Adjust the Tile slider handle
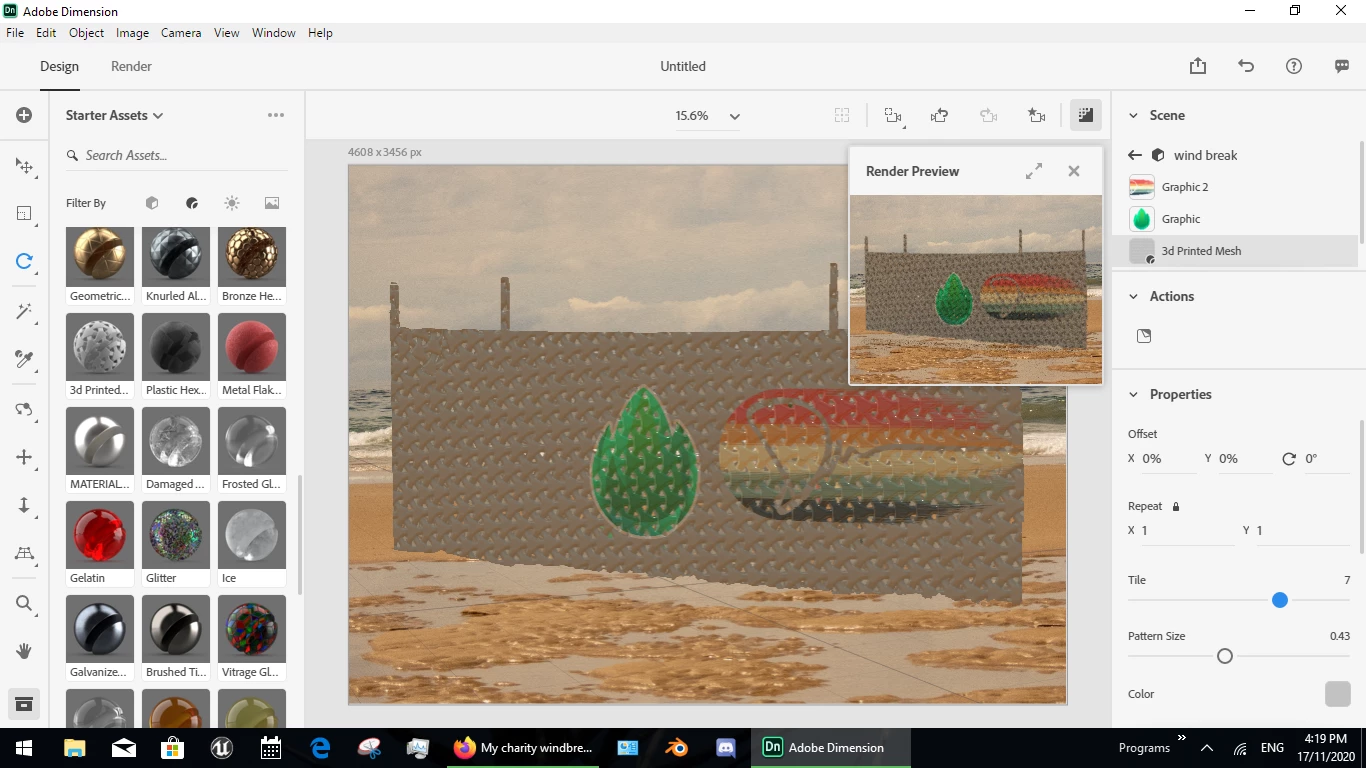 click(1279, 600)
